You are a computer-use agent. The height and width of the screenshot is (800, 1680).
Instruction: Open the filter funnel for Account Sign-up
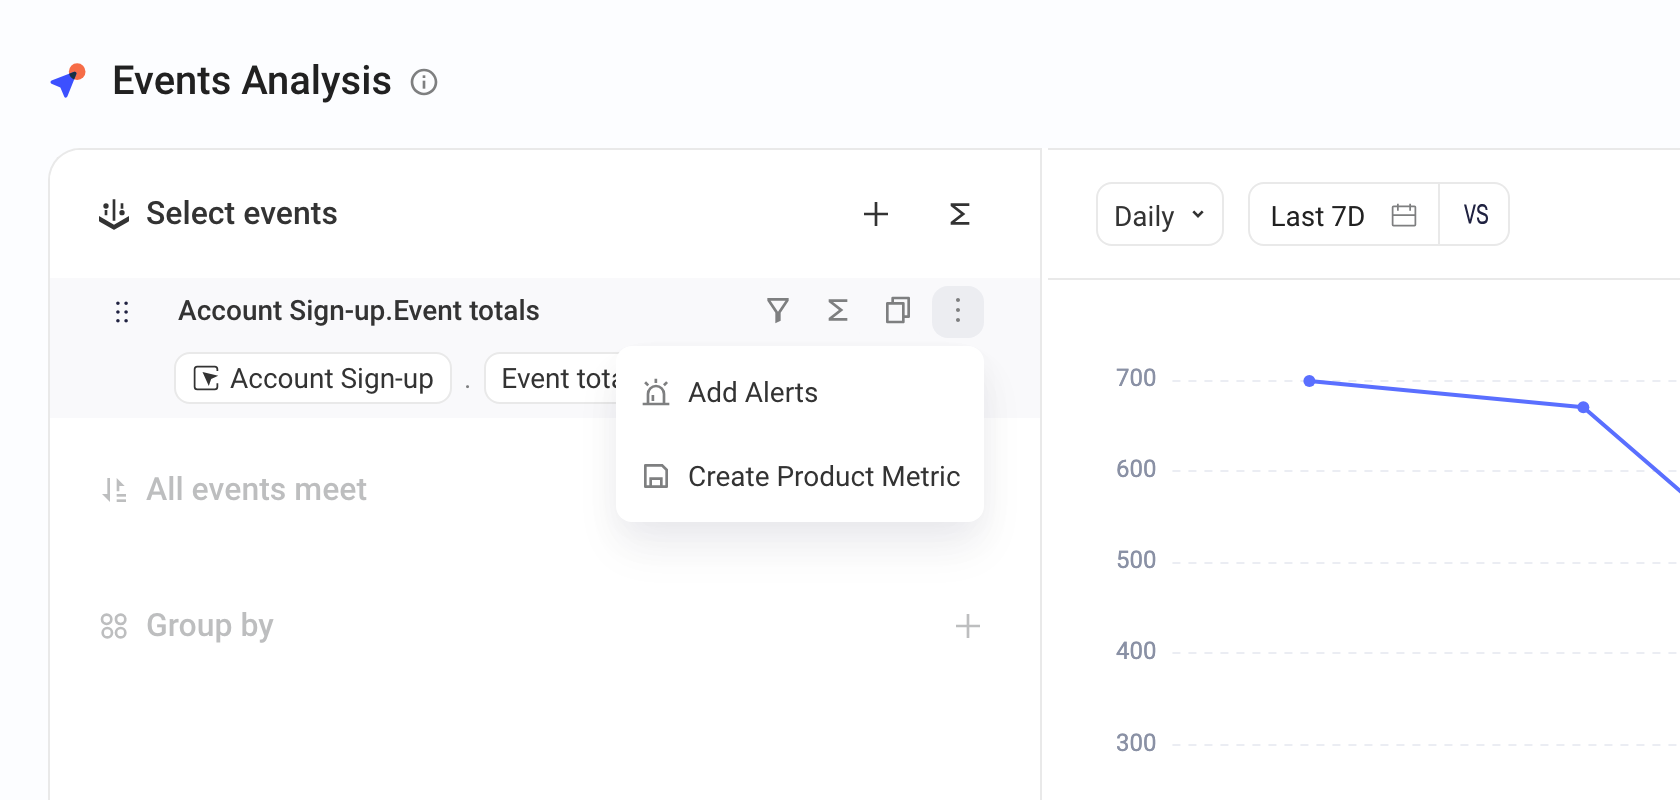[778, 311]
